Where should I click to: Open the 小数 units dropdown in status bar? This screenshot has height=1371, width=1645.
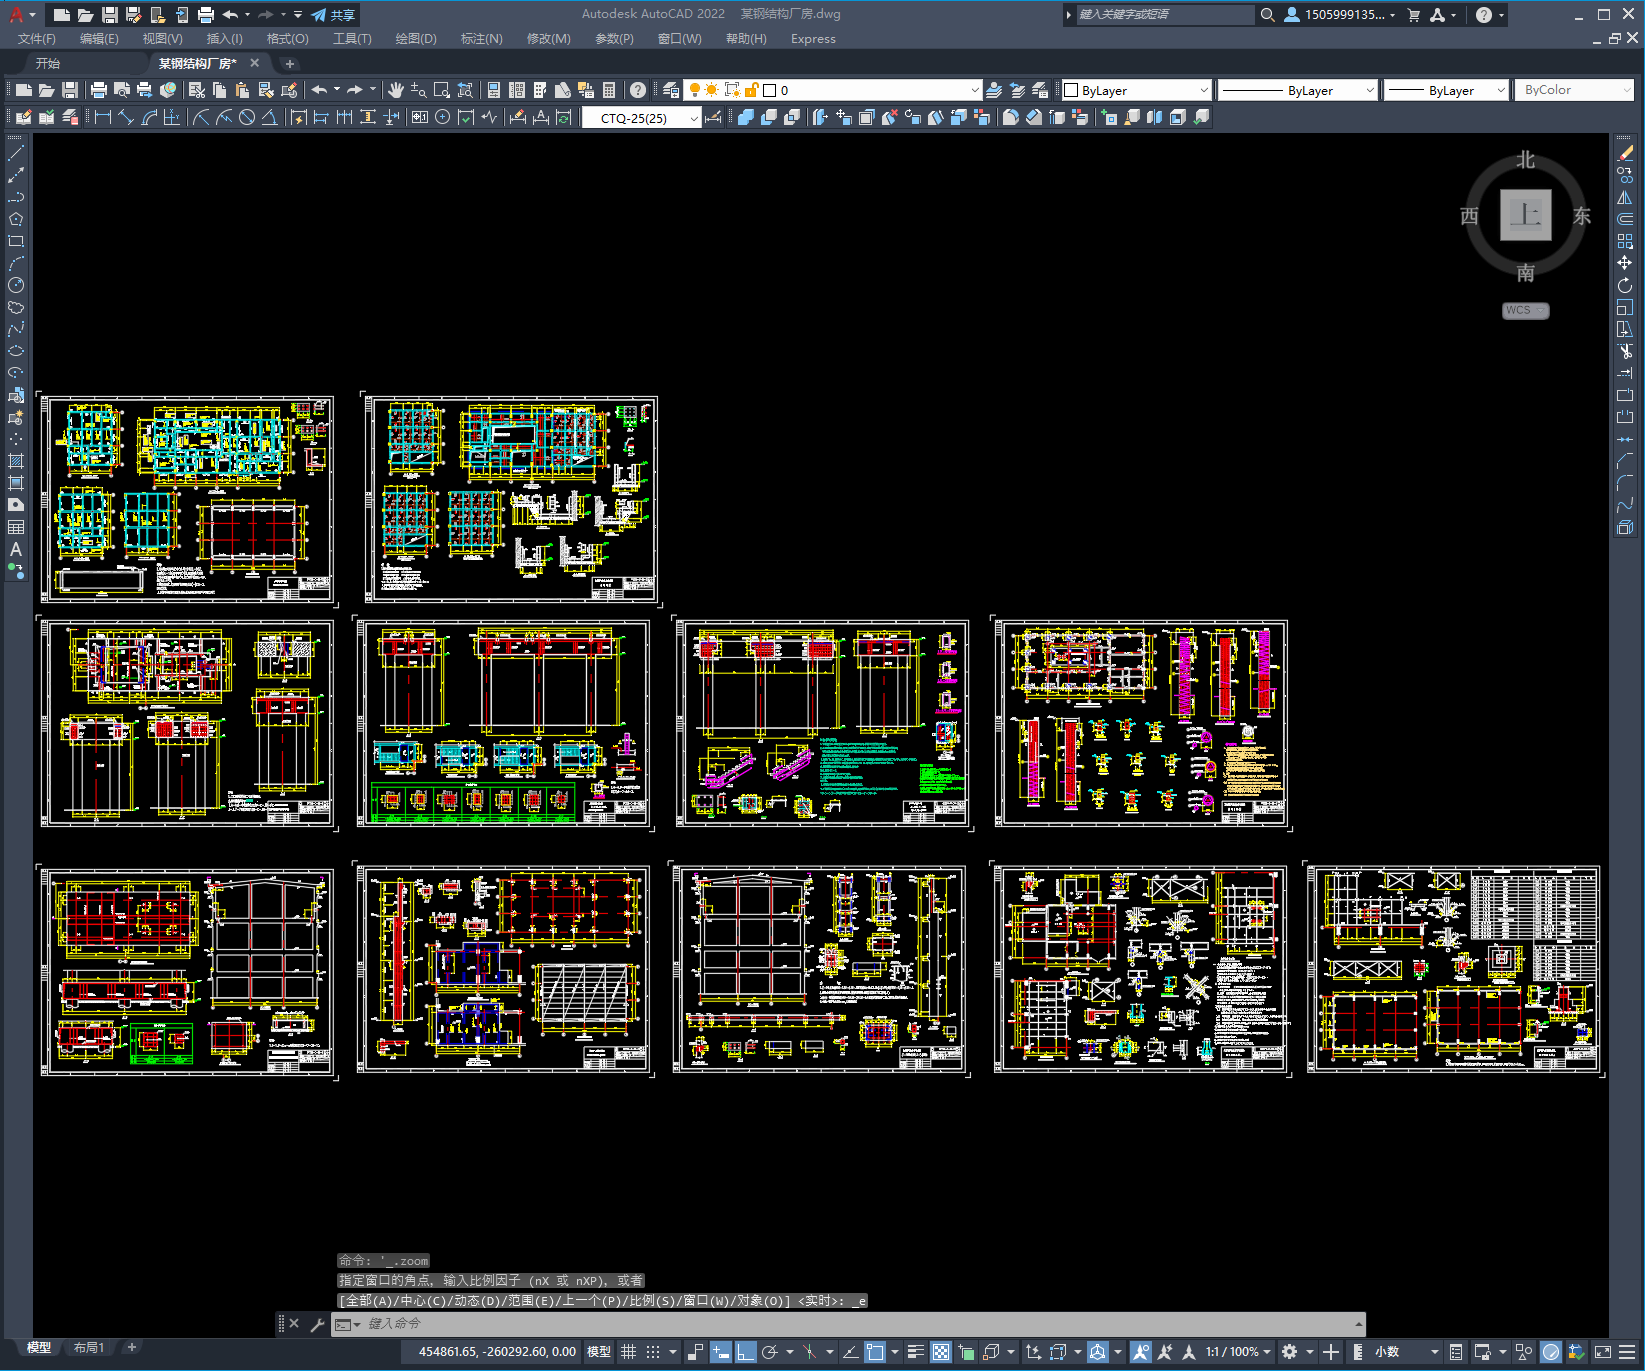[x=1407, y=1352]
